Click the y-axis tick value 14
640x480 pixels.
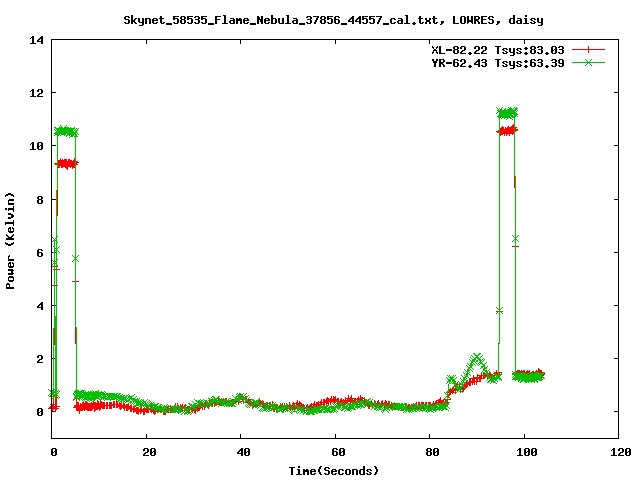[36, 40]
